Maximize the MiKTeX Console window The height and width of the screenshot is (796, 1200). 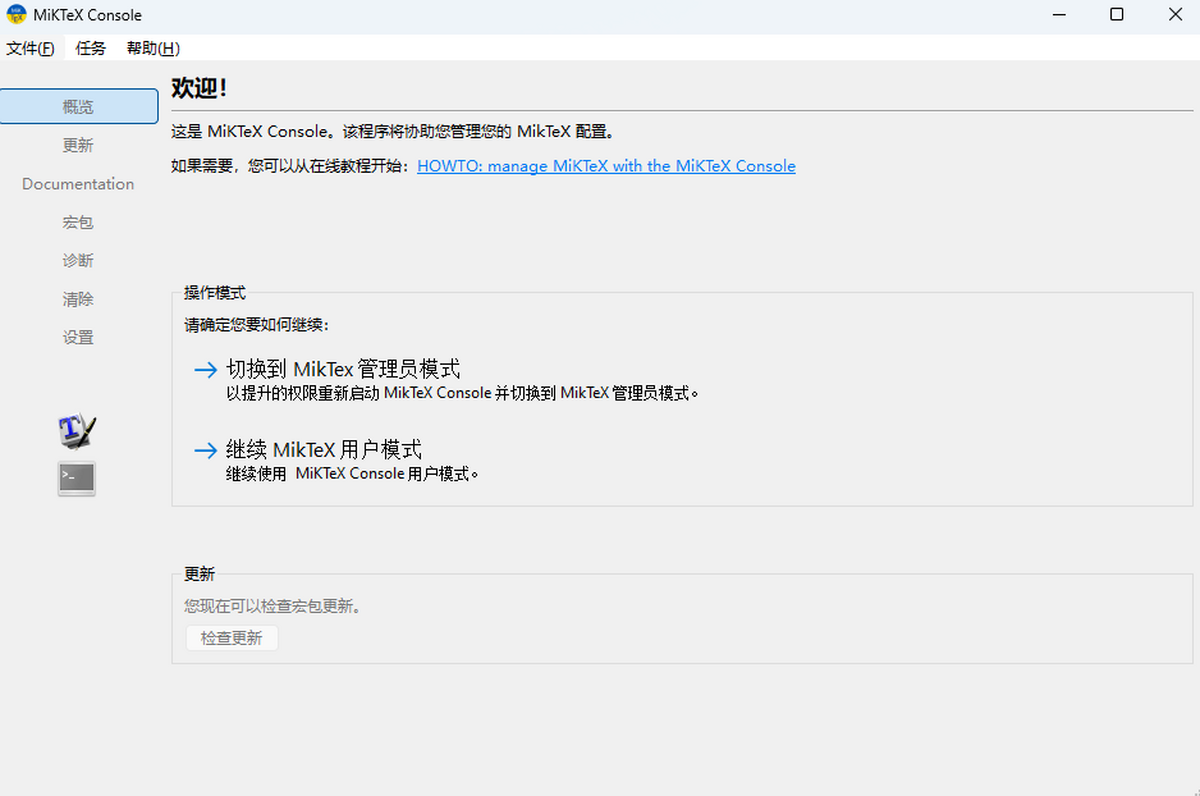click(1117, 15)
